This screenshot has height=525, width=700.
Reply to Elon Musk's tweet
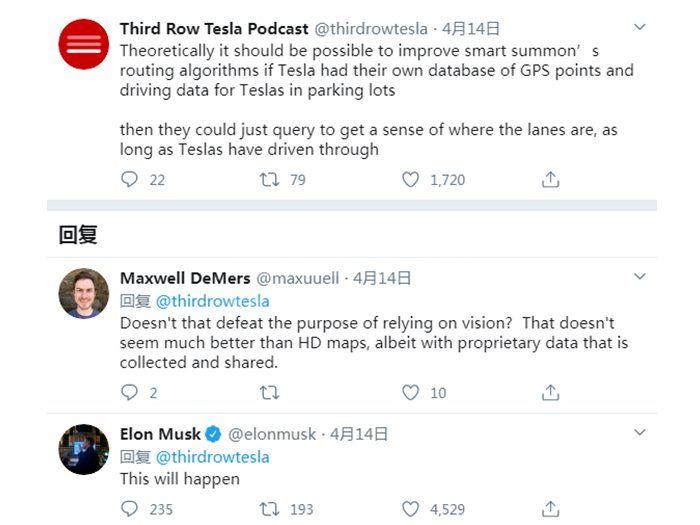[129, 509]
